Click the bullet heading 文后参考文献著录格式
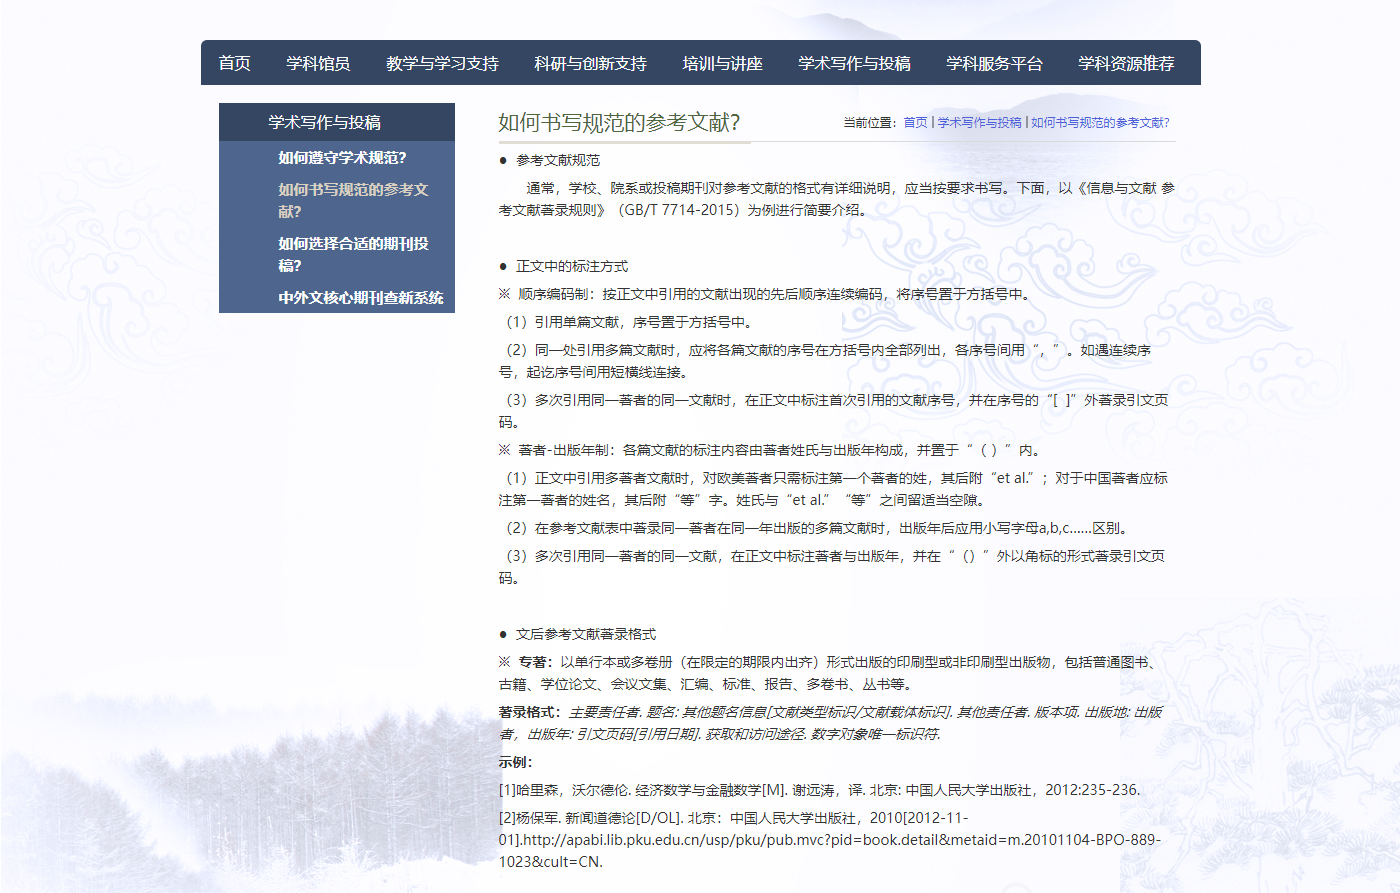The image size is (1400, 893). [x=586, y=634]
